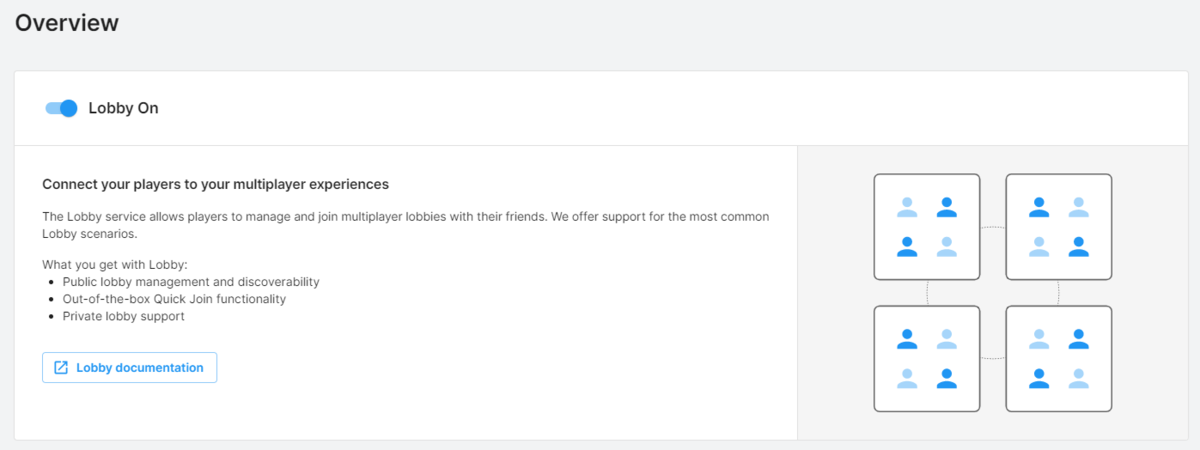This screenshot has width=1200, height=450.
Task: Click dark-blue player icon atop upper-left lobby box
Action: pos(946,207)
